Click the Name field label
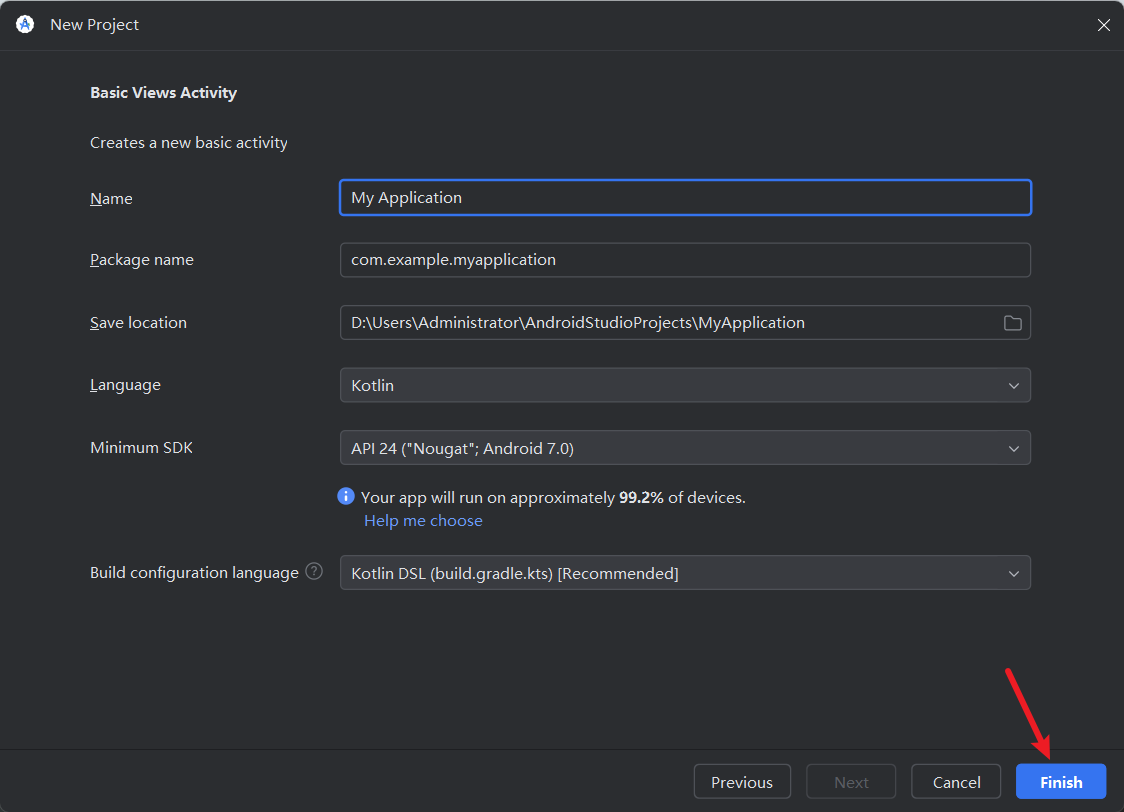This screenshot has width=1124, height=812. coord(111,199)
